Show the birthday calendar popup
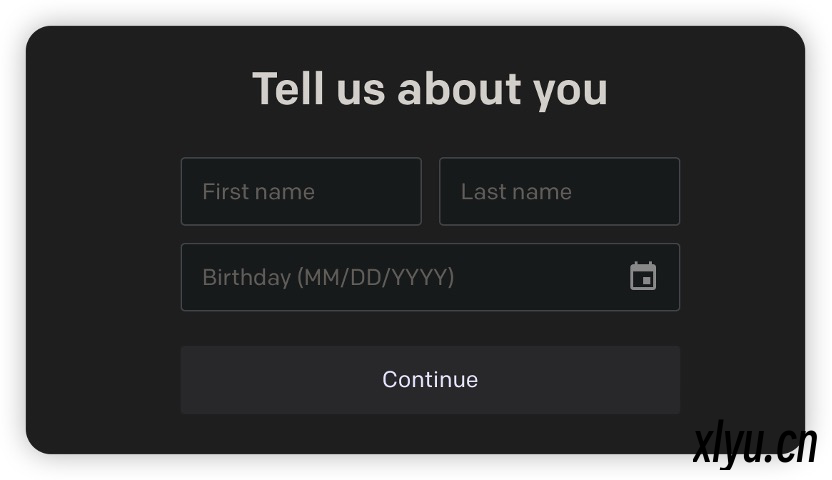The width and height of the screenshot is (832, 480). click(x=643, y=276)
